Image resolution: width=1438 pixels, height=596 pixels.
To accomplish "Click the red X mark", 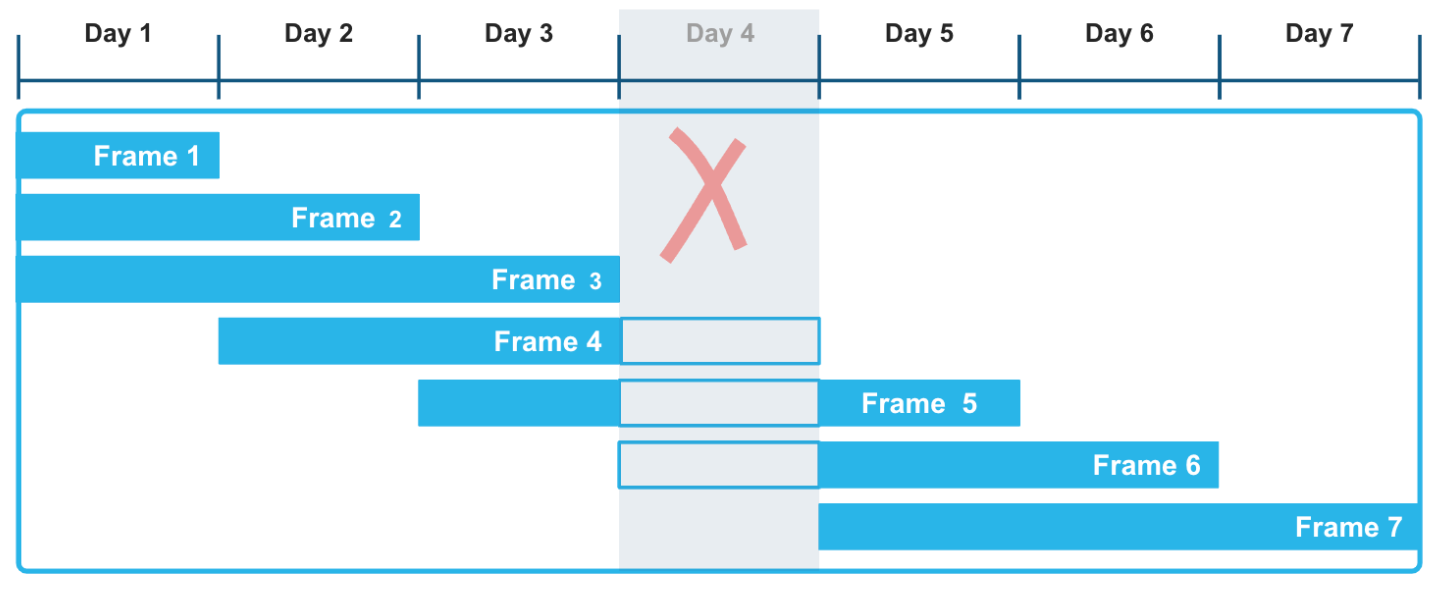I will click(704, 195).
